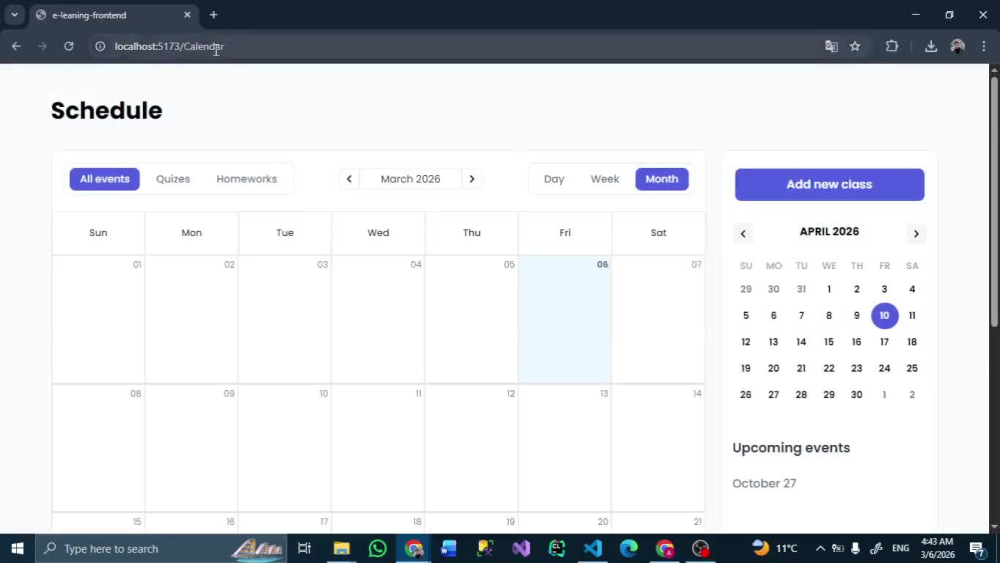Open Microsoft Word from taskbar

click(x=448, y=548)
